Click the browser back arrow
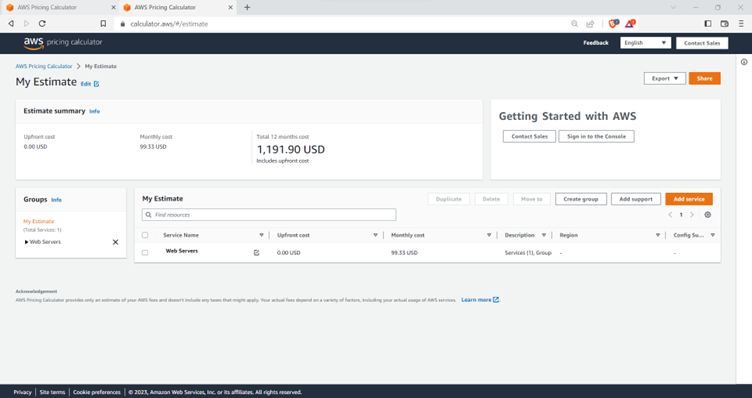Image resolution: width=752 pixels, height=398 pixels. pos(11,23)
